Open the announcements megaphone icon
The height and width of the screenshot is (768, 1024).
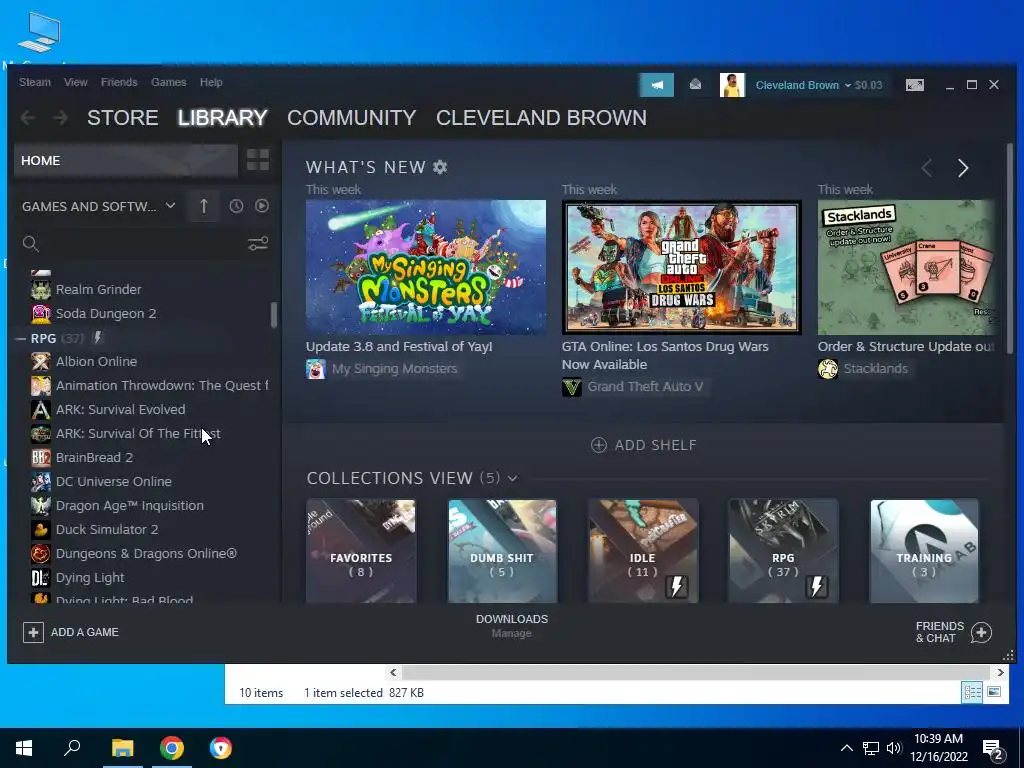(656, 85)
